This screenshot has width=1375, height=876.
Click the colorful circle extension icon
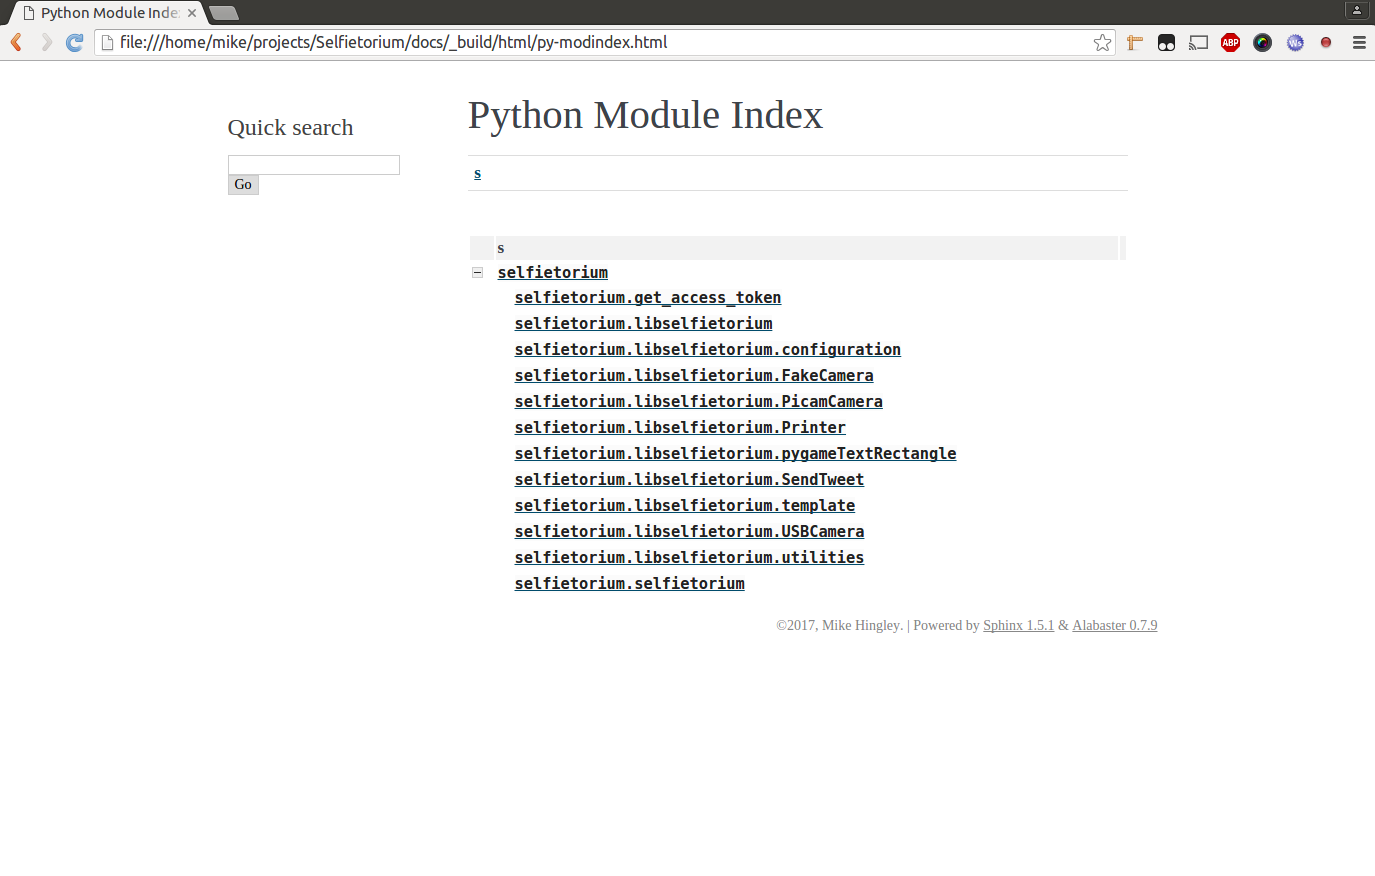(1262, 42)
